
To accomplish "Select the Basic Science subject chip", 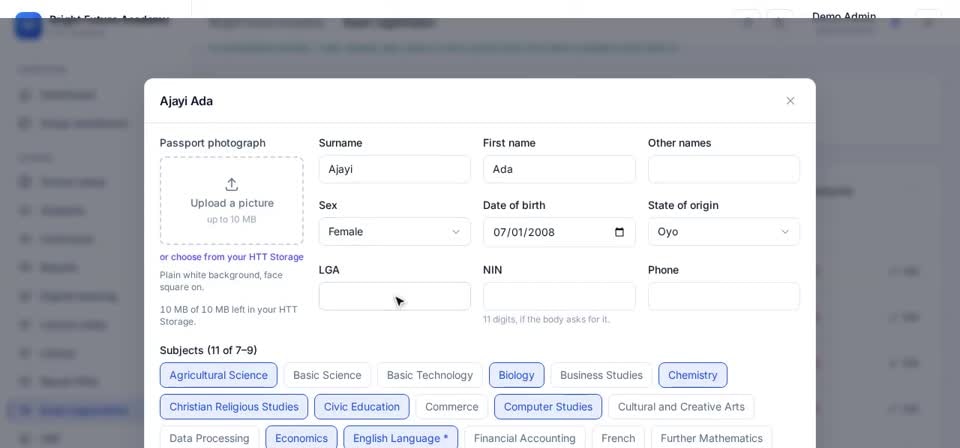I will pos(327,375).
